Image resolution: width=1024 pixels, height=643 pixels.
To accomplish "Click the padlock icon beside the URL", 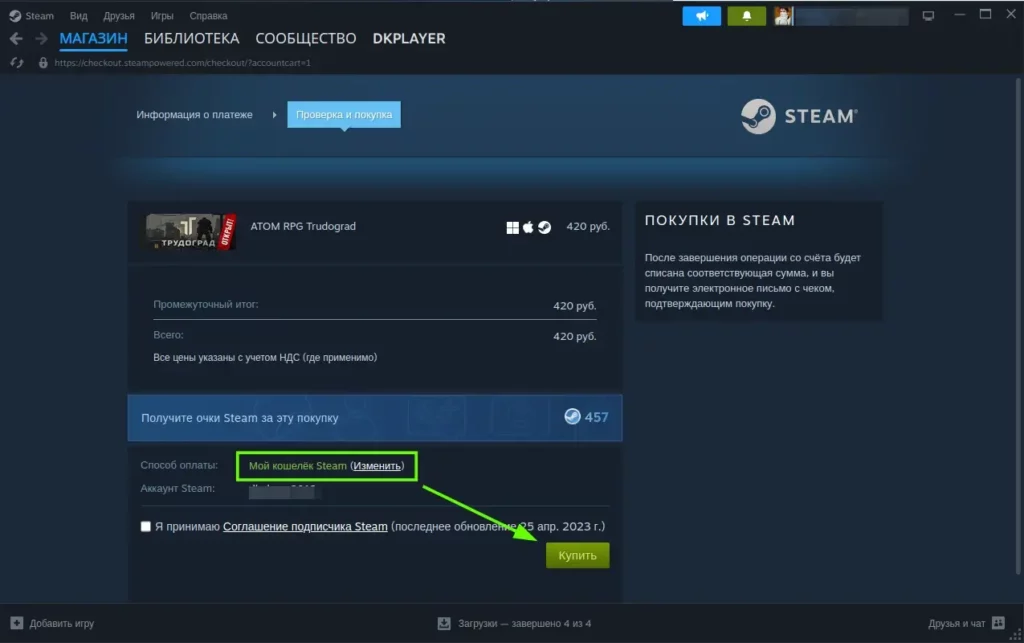I will 43,63.
